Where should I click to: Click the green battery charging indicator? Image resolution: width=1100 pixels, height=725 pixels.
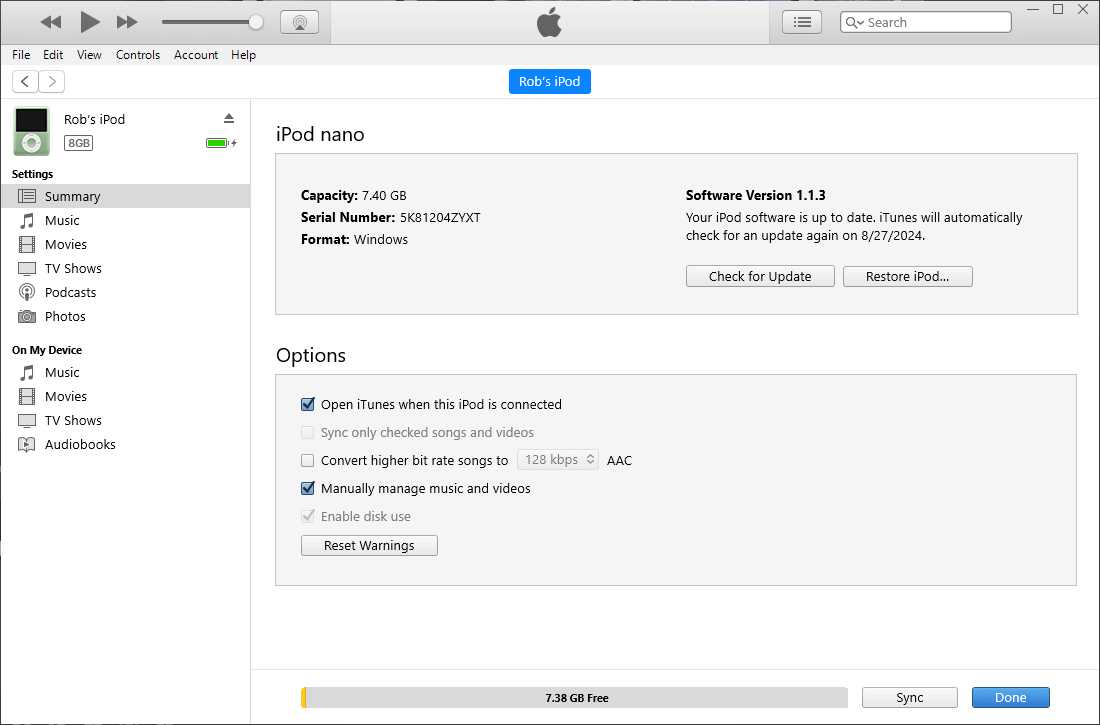click(221, 143)
